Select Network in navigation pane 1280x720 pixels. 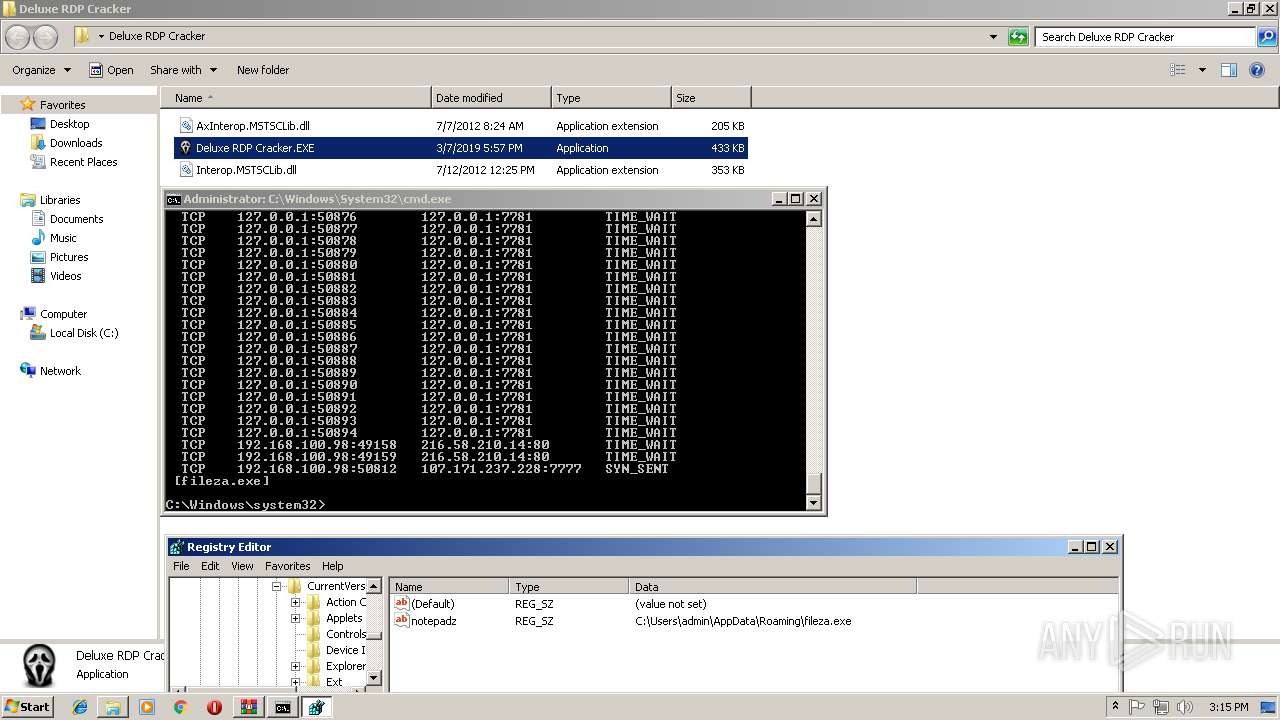click(51, 371)
